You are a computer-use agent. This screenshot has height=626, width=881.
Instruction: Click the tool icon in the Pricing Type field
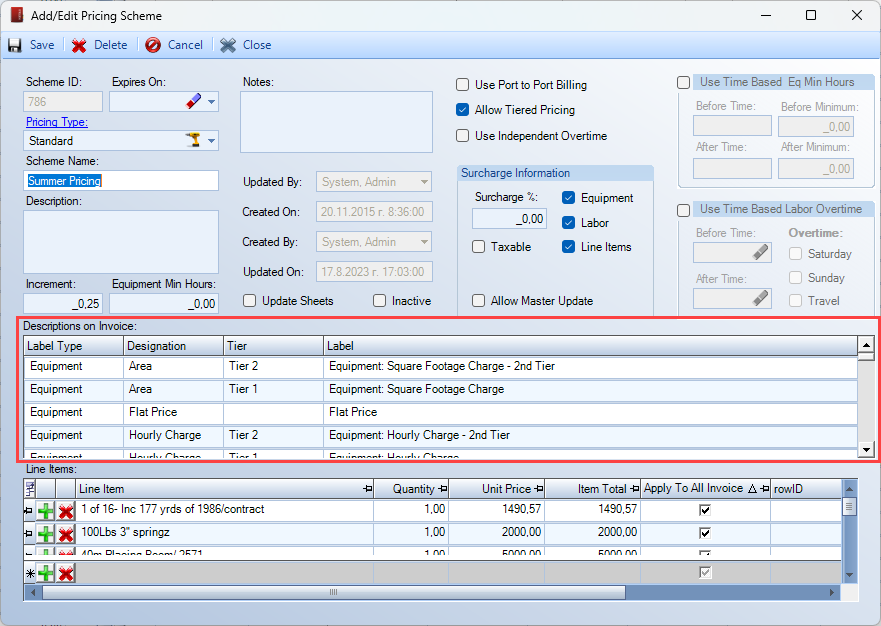click(x=193, y=140)
